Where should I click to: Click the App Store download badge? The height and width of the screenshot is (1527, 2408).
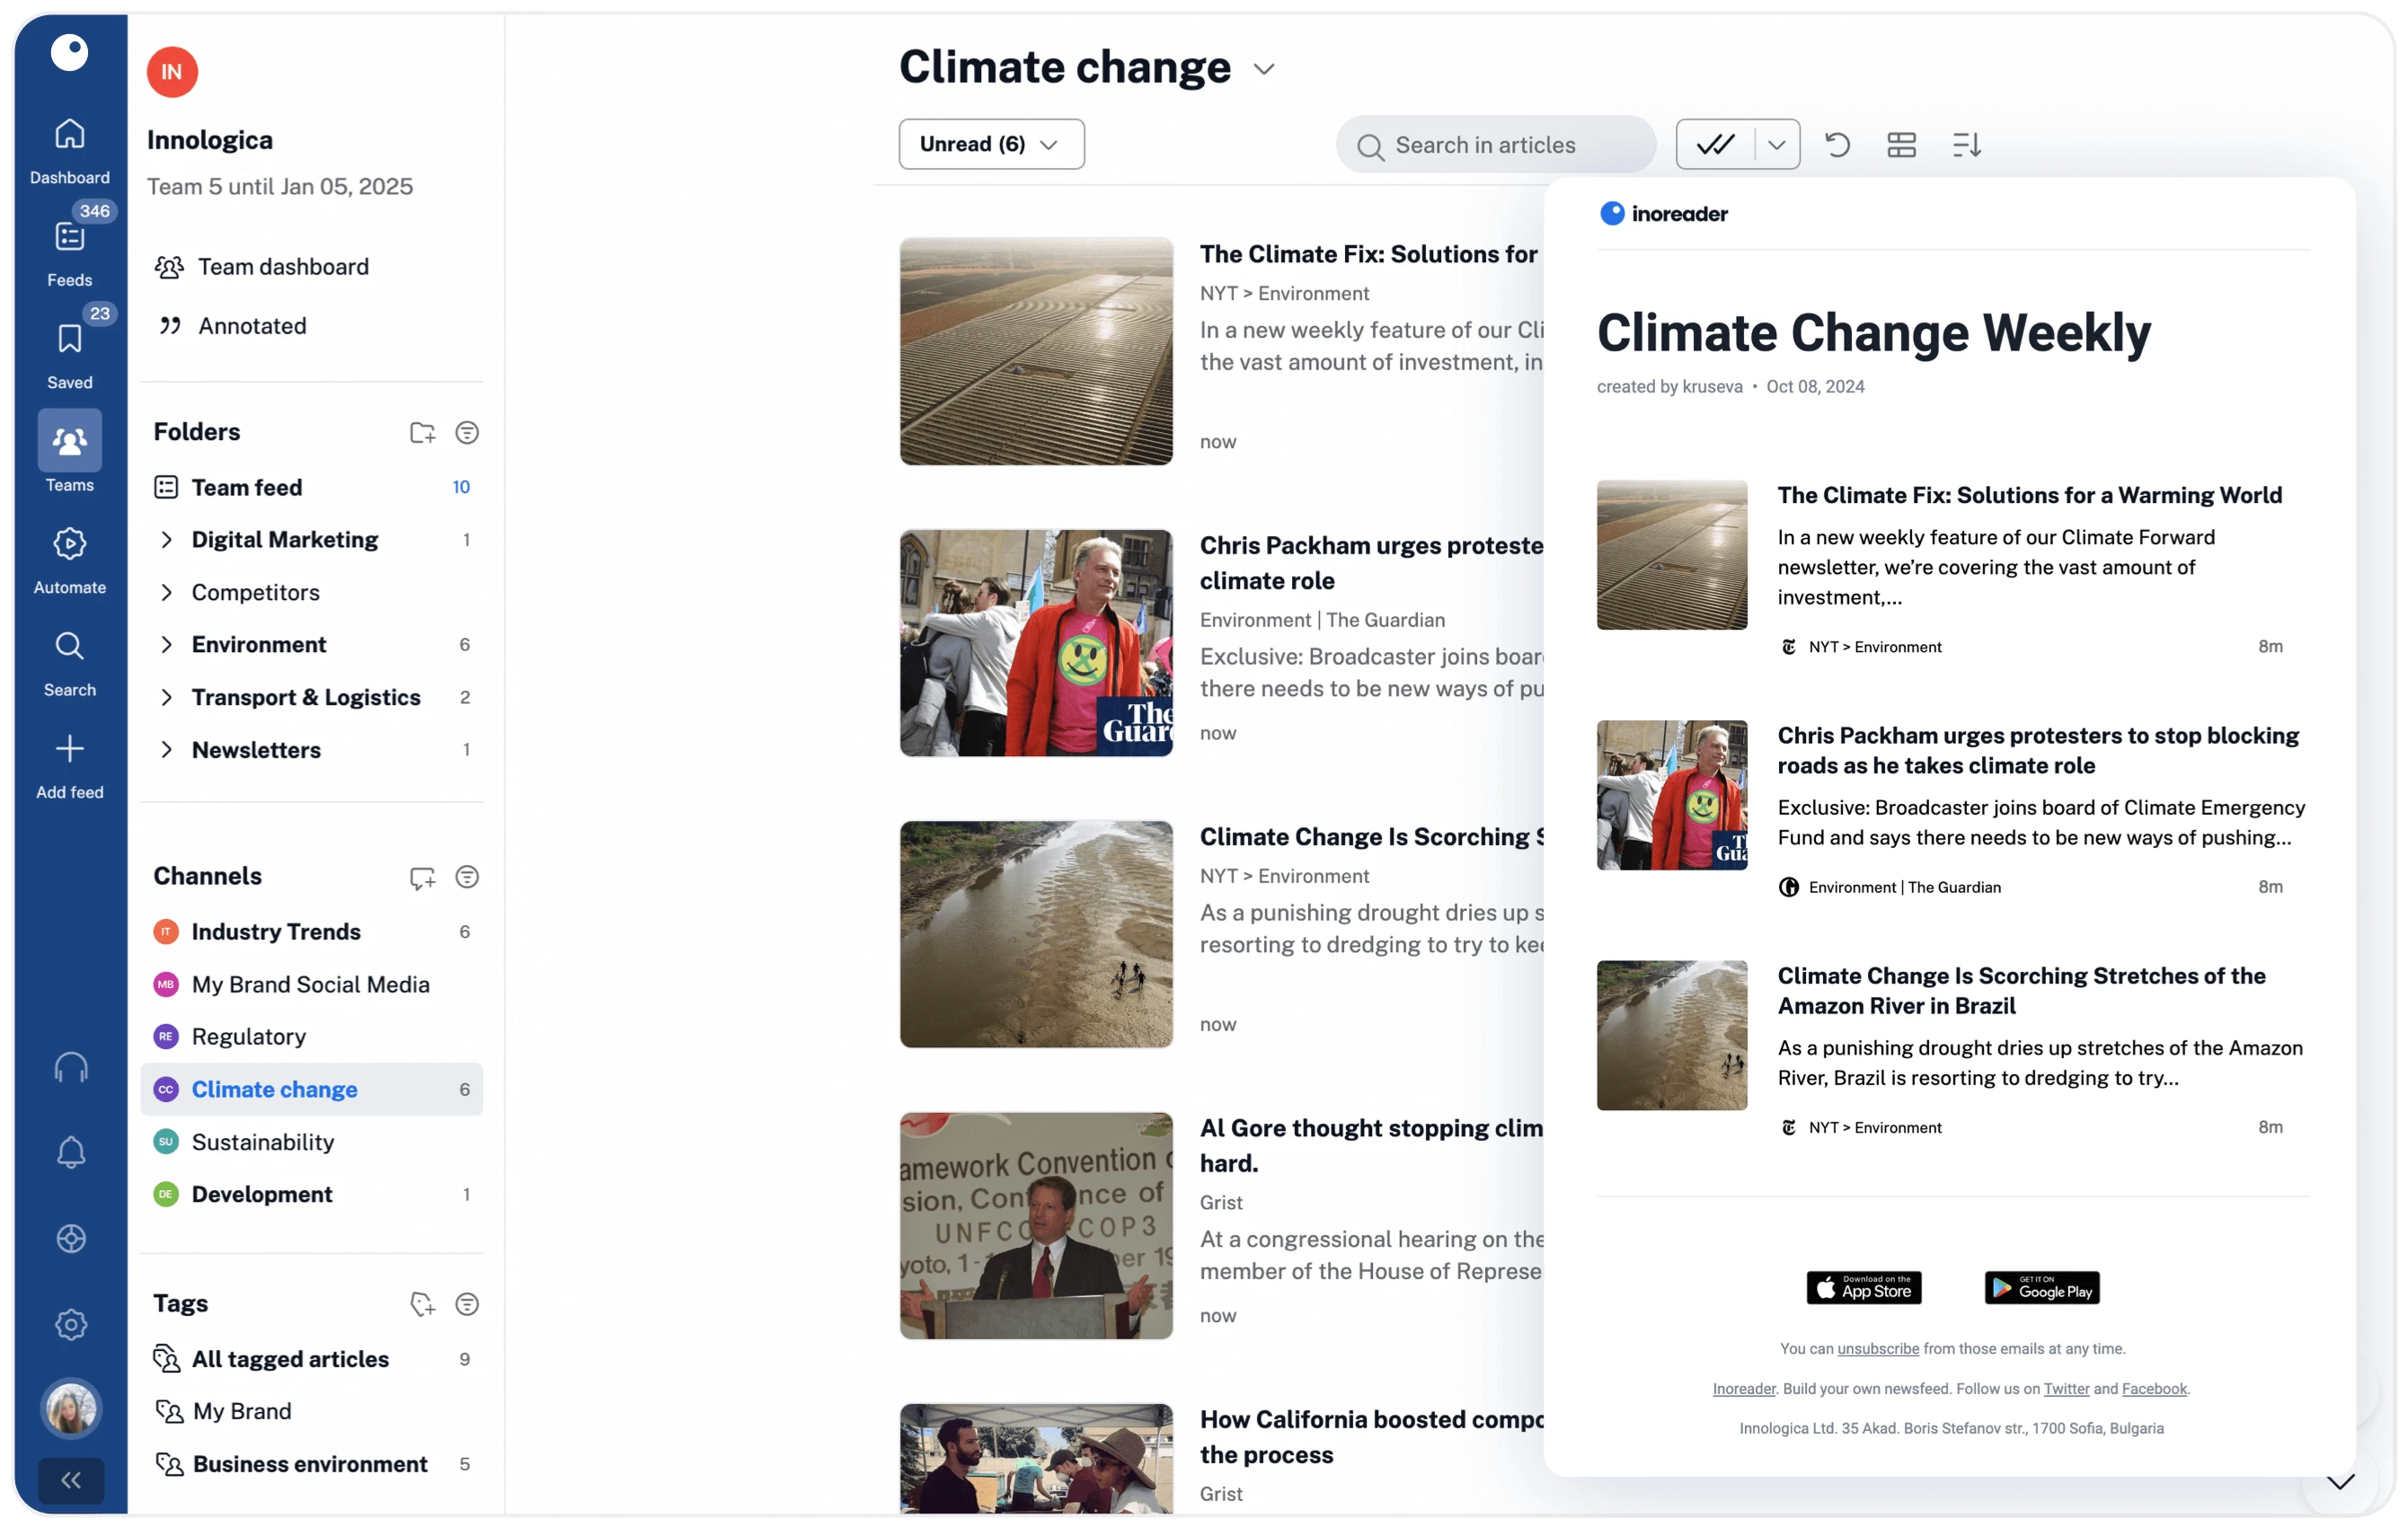click(x=1863, y=1288)
